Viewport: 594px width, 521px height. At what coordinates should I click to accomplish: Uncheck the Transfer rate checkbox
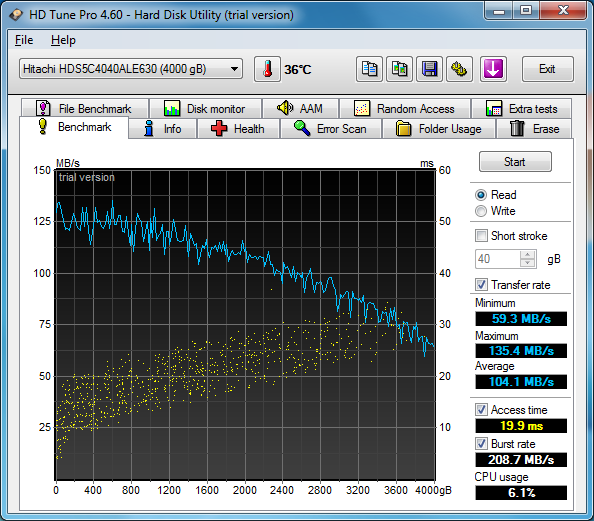(481, 285)
